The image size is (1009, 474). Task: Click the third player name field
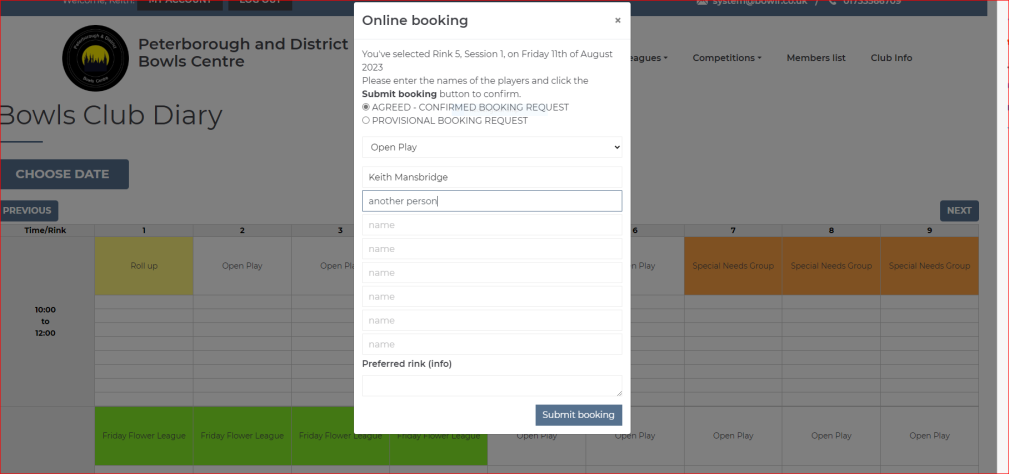(492, 225)
